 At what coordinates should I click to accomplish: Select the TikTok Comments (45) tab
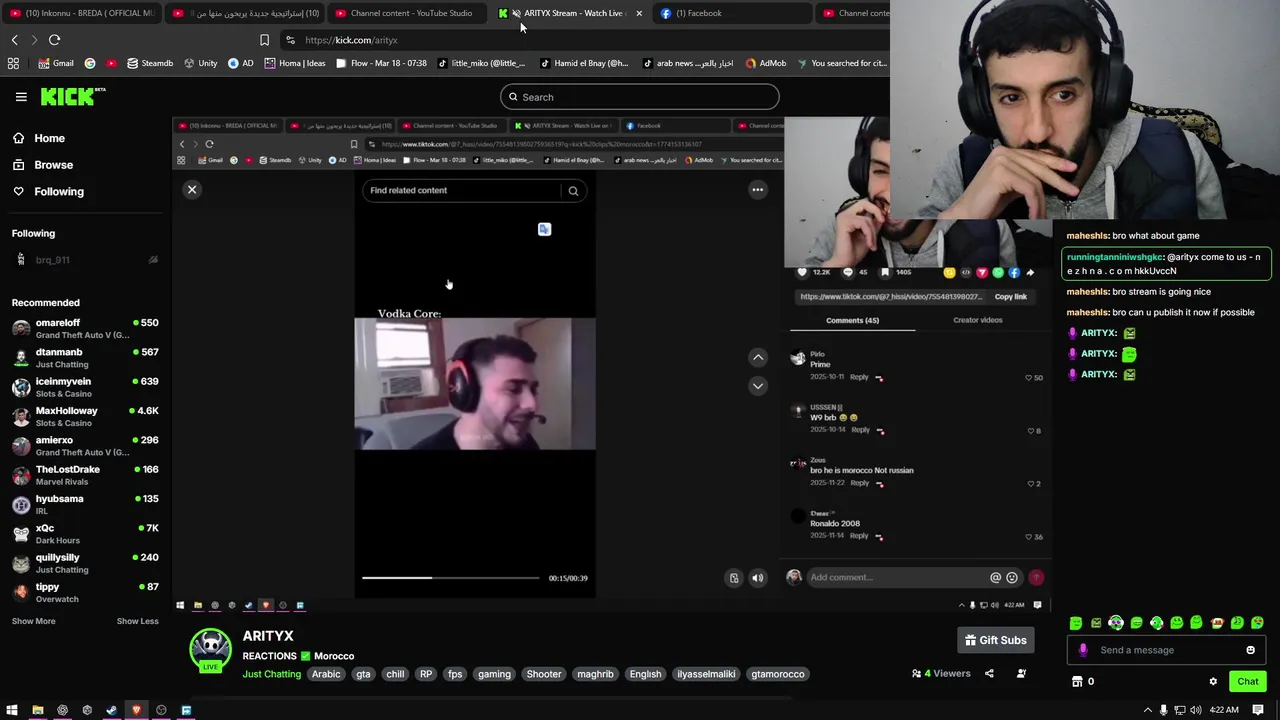click(852, 321)
